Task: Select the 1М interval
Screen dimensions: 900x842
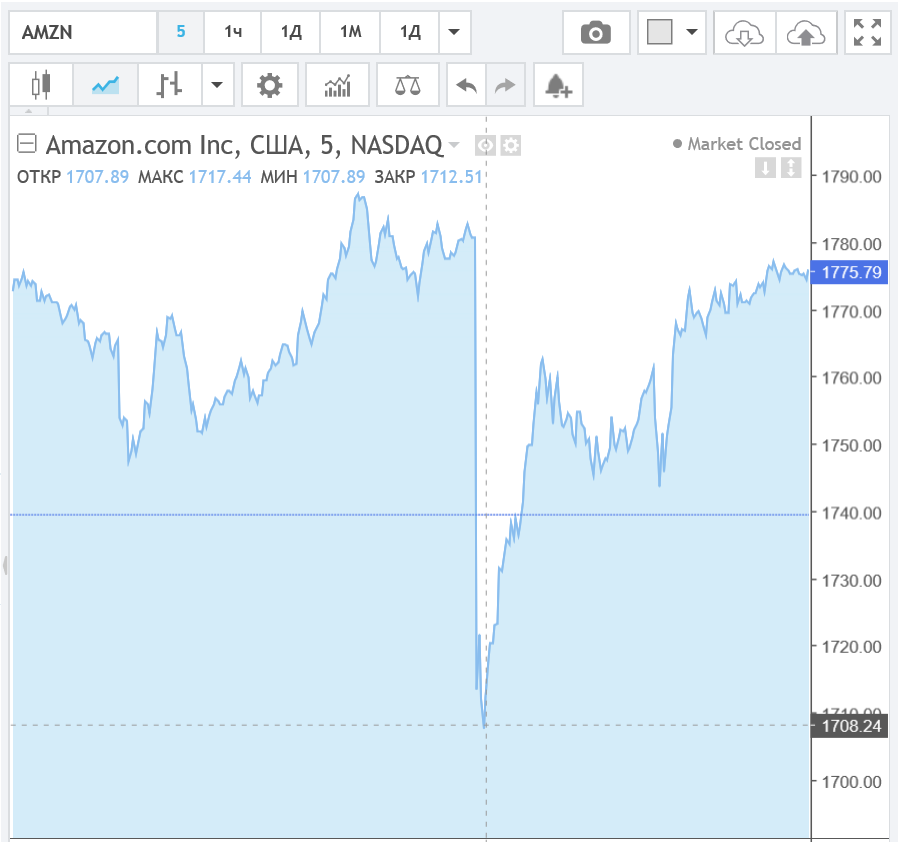Action: tap(350, 32)
